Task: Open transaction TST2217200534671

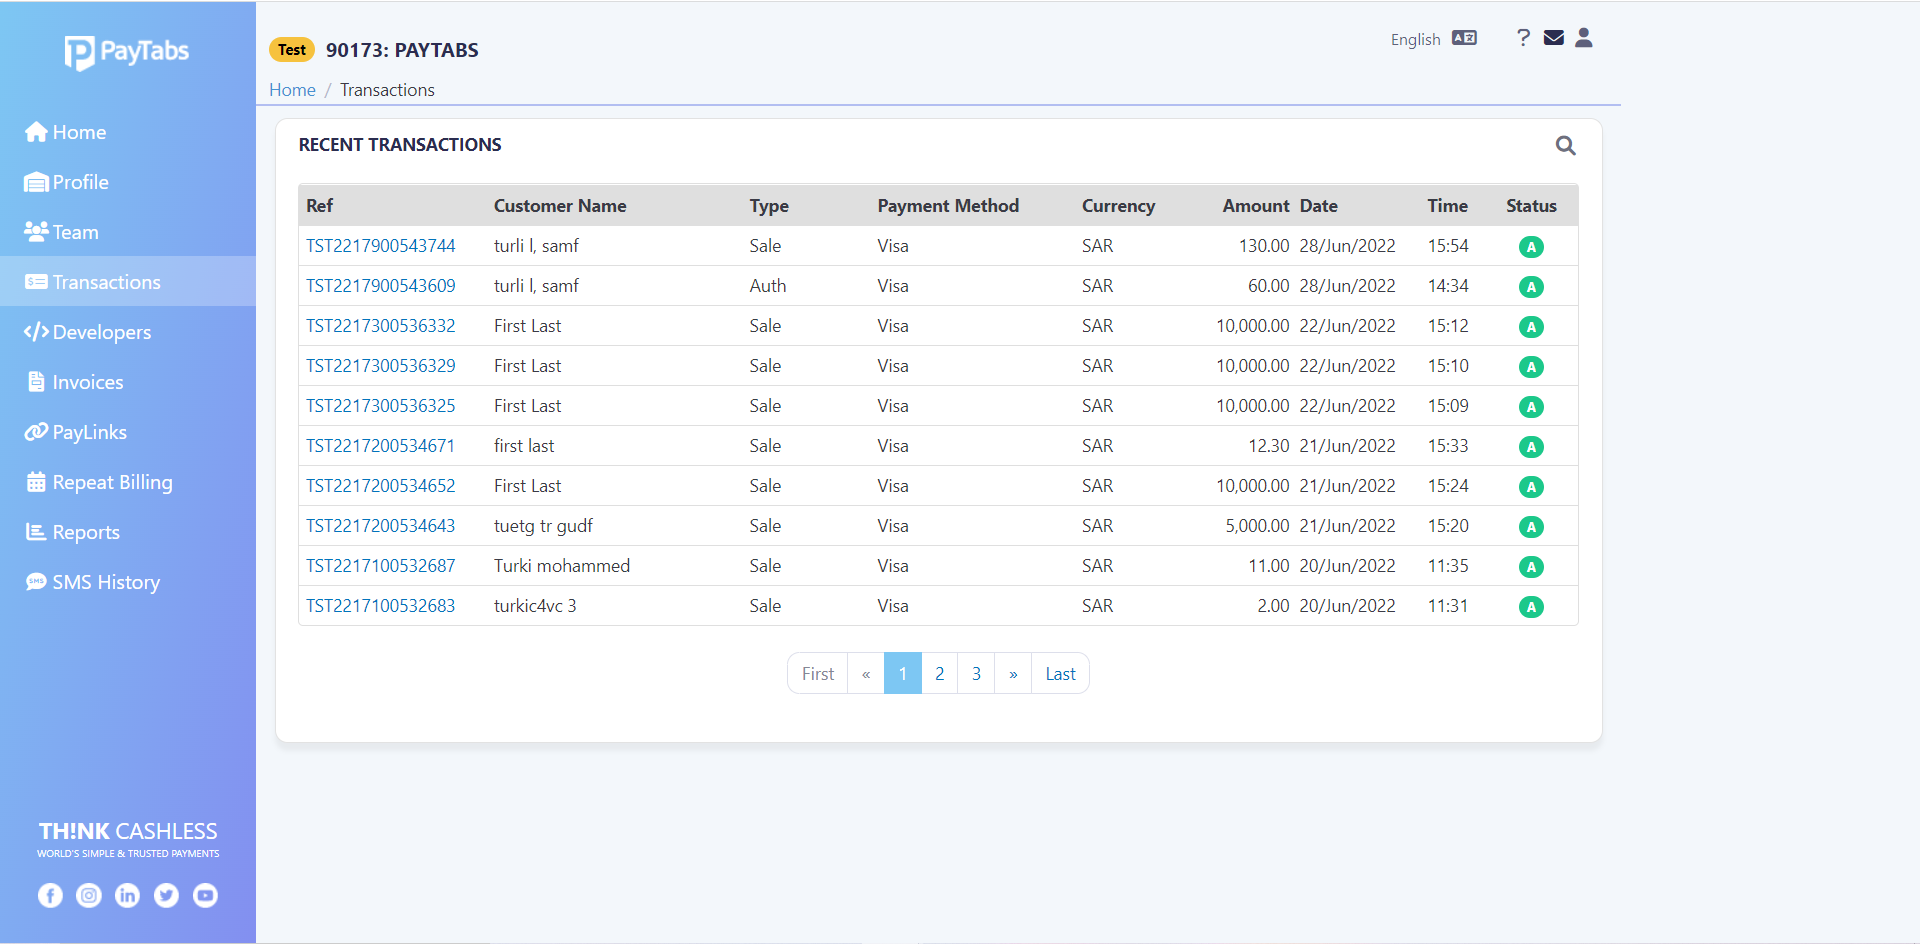Action: (380, 446)
